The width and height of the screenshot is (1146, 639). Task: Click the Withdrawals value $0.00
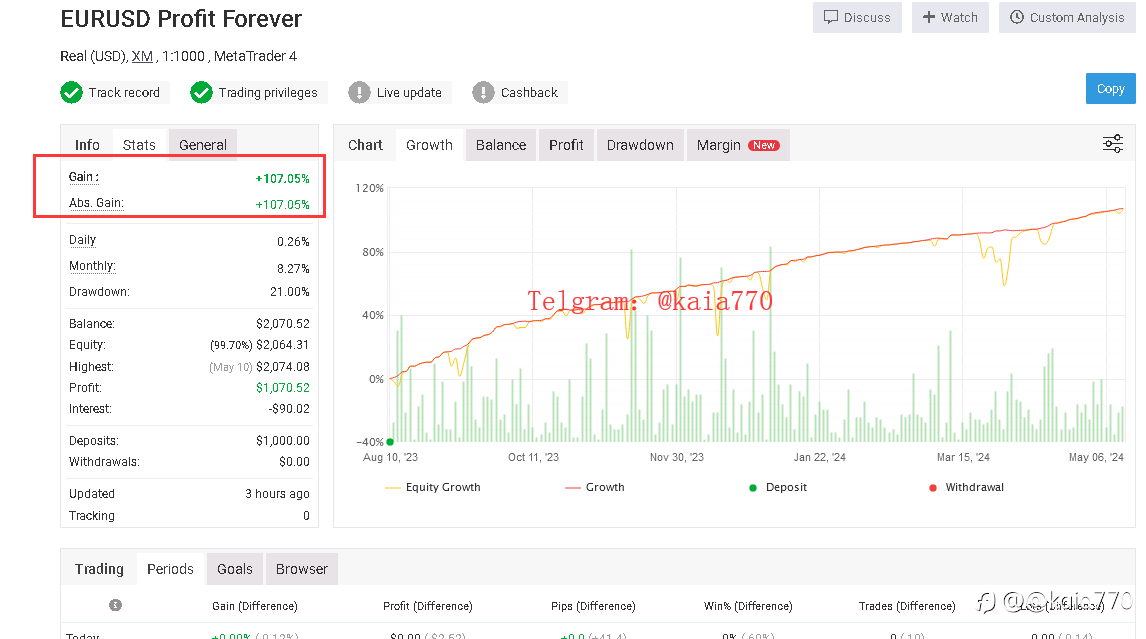[294, 462]
